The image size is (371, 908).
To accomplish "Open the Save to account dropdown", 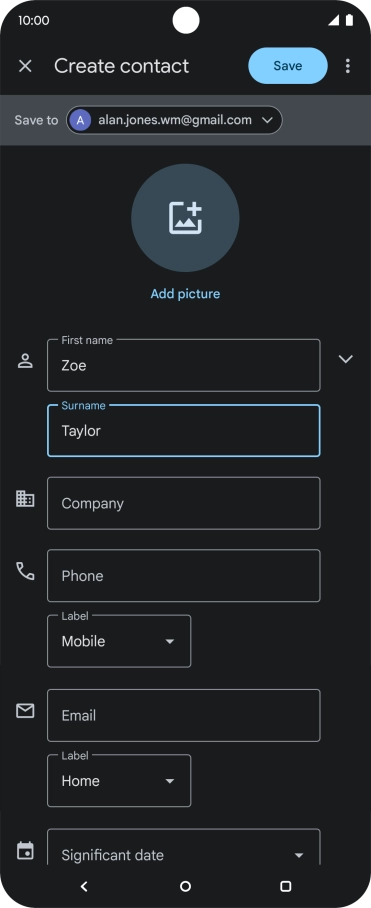I will pos(174,120).
